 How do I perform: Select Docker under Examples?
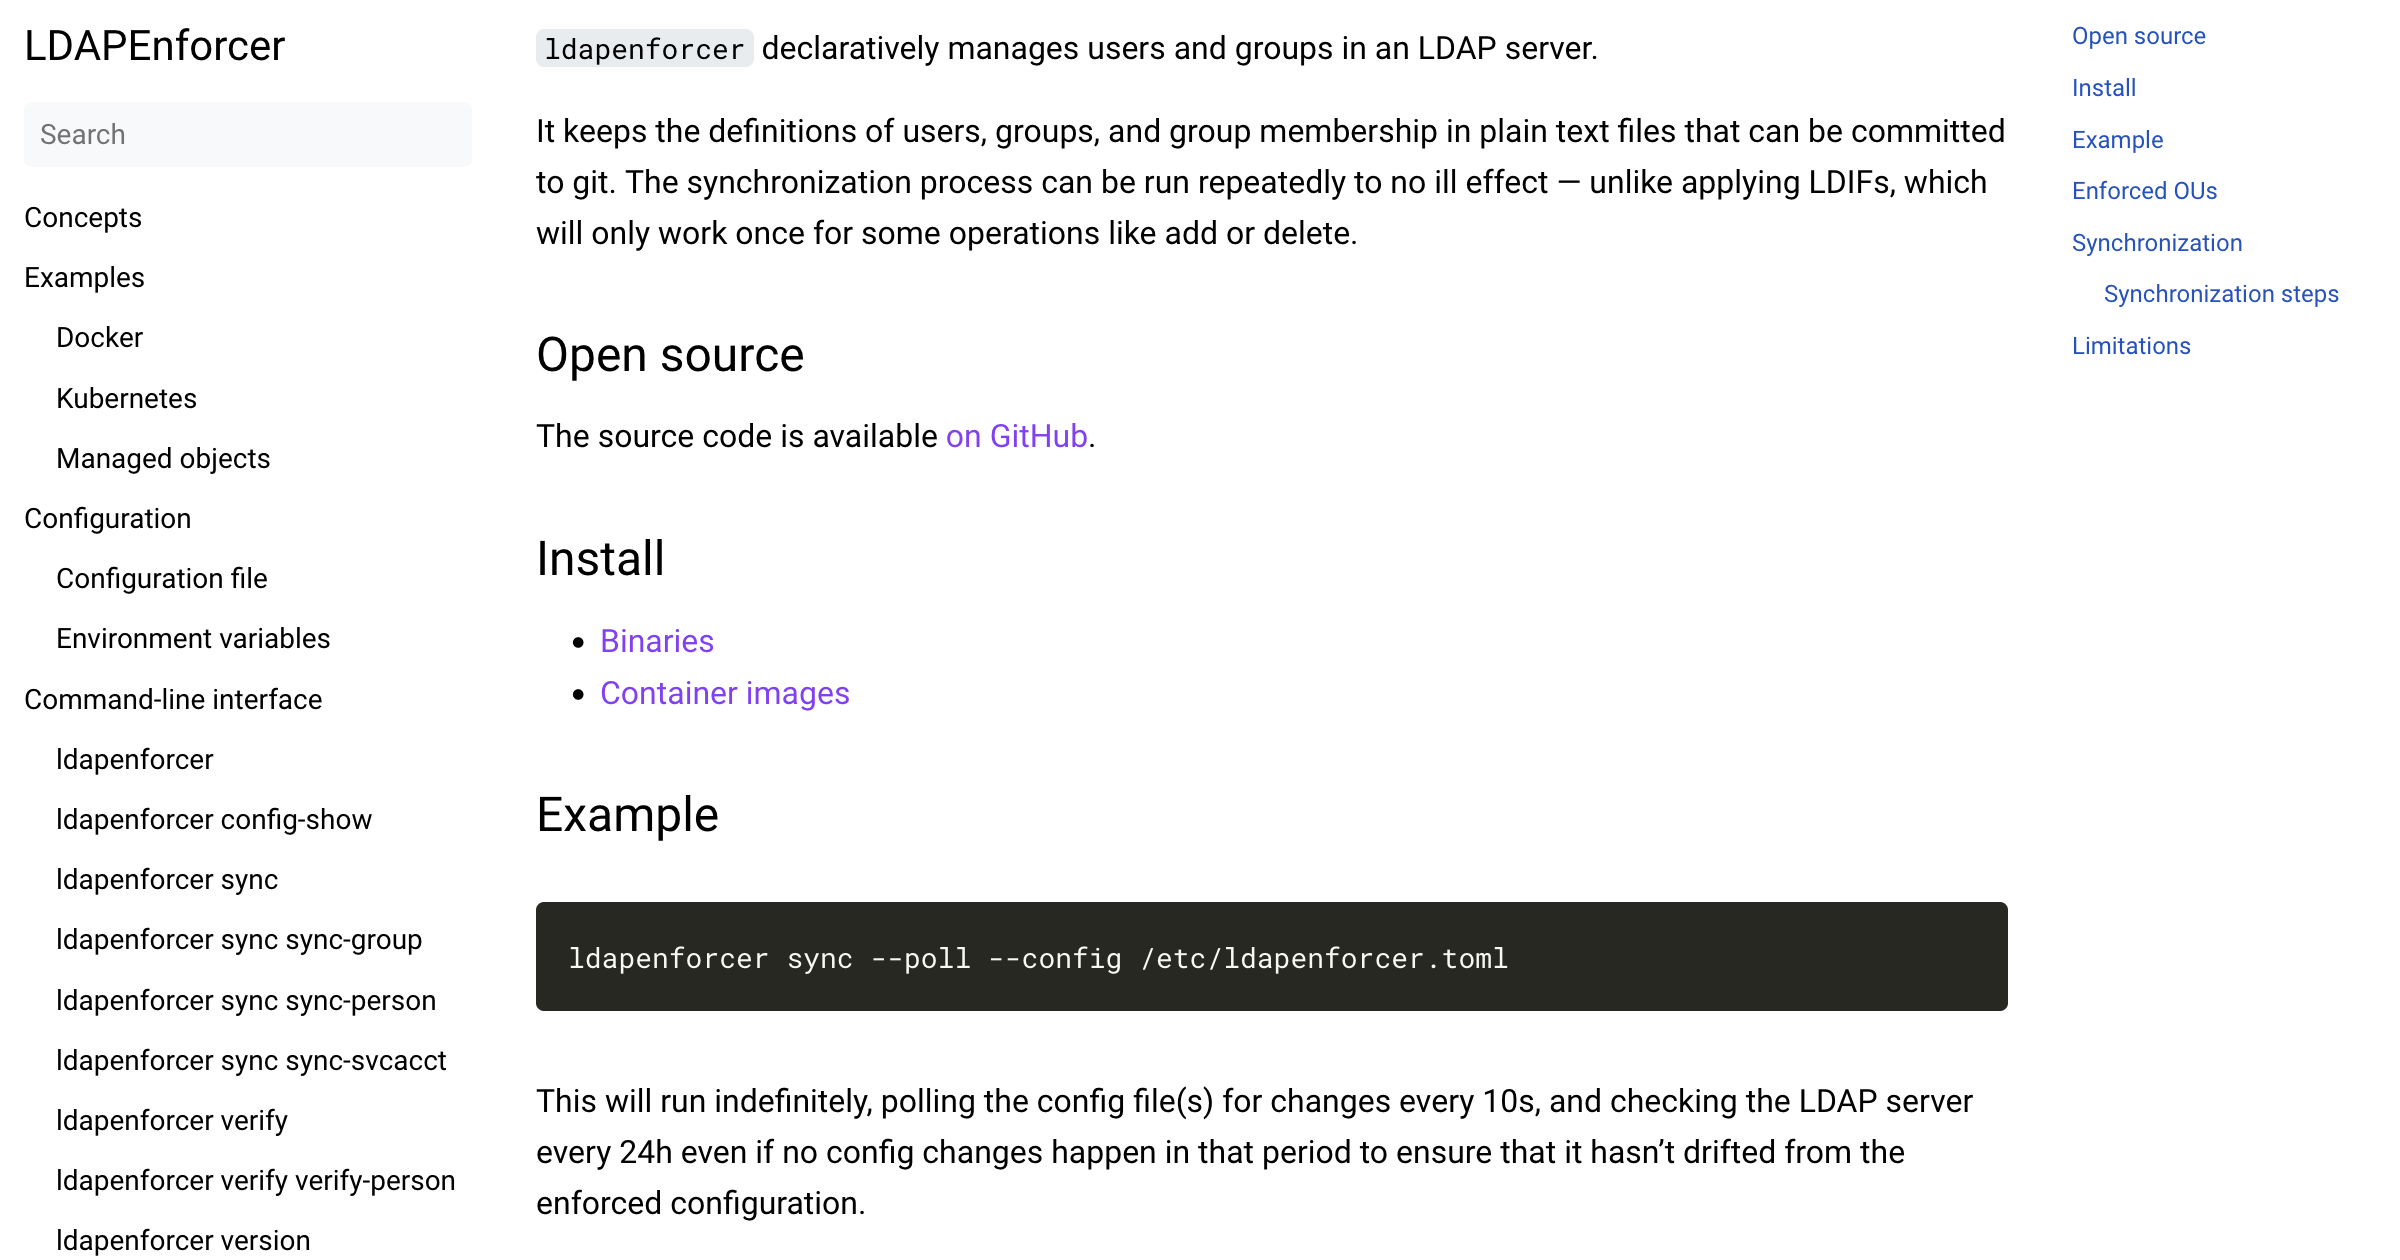coord(99,337)
